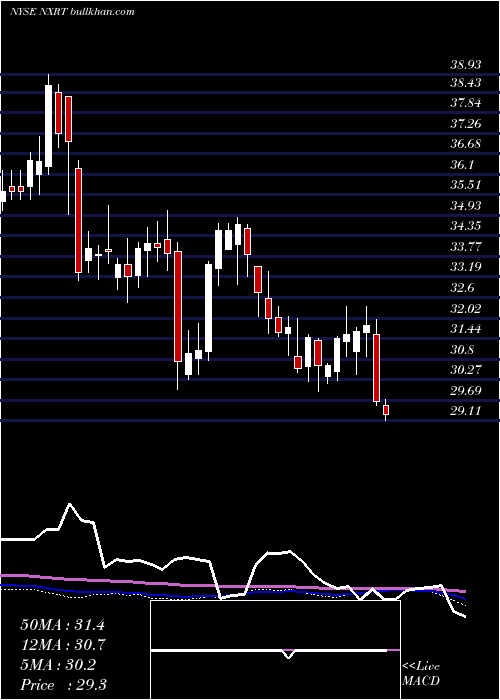The width and height of the screenshot is (500, 700).
Task: Click the 34.93 price level label
Action: click(466, 206)
